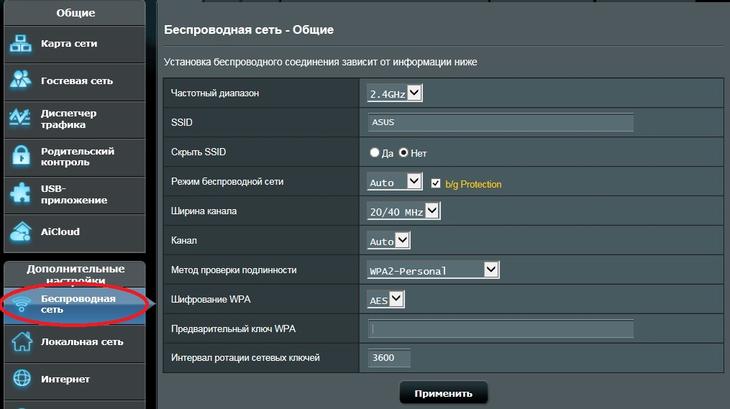Screen dimensions: 730x409
Task: Open USB-приложение menu entry
Action: coord(74,195)
